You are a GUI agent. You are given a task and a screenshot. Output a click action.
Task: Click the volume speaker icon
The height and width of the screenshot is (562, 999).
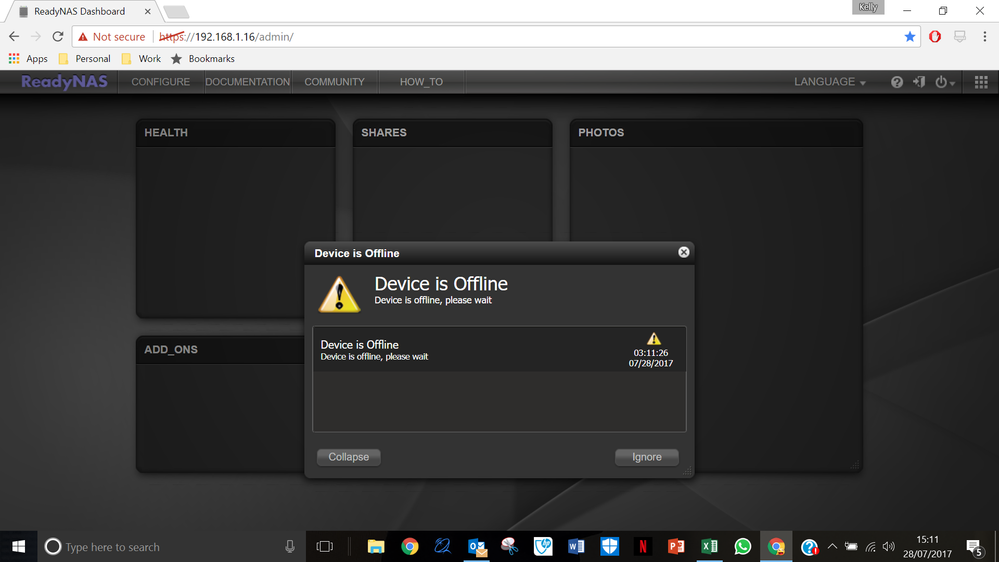pos(889,547)
